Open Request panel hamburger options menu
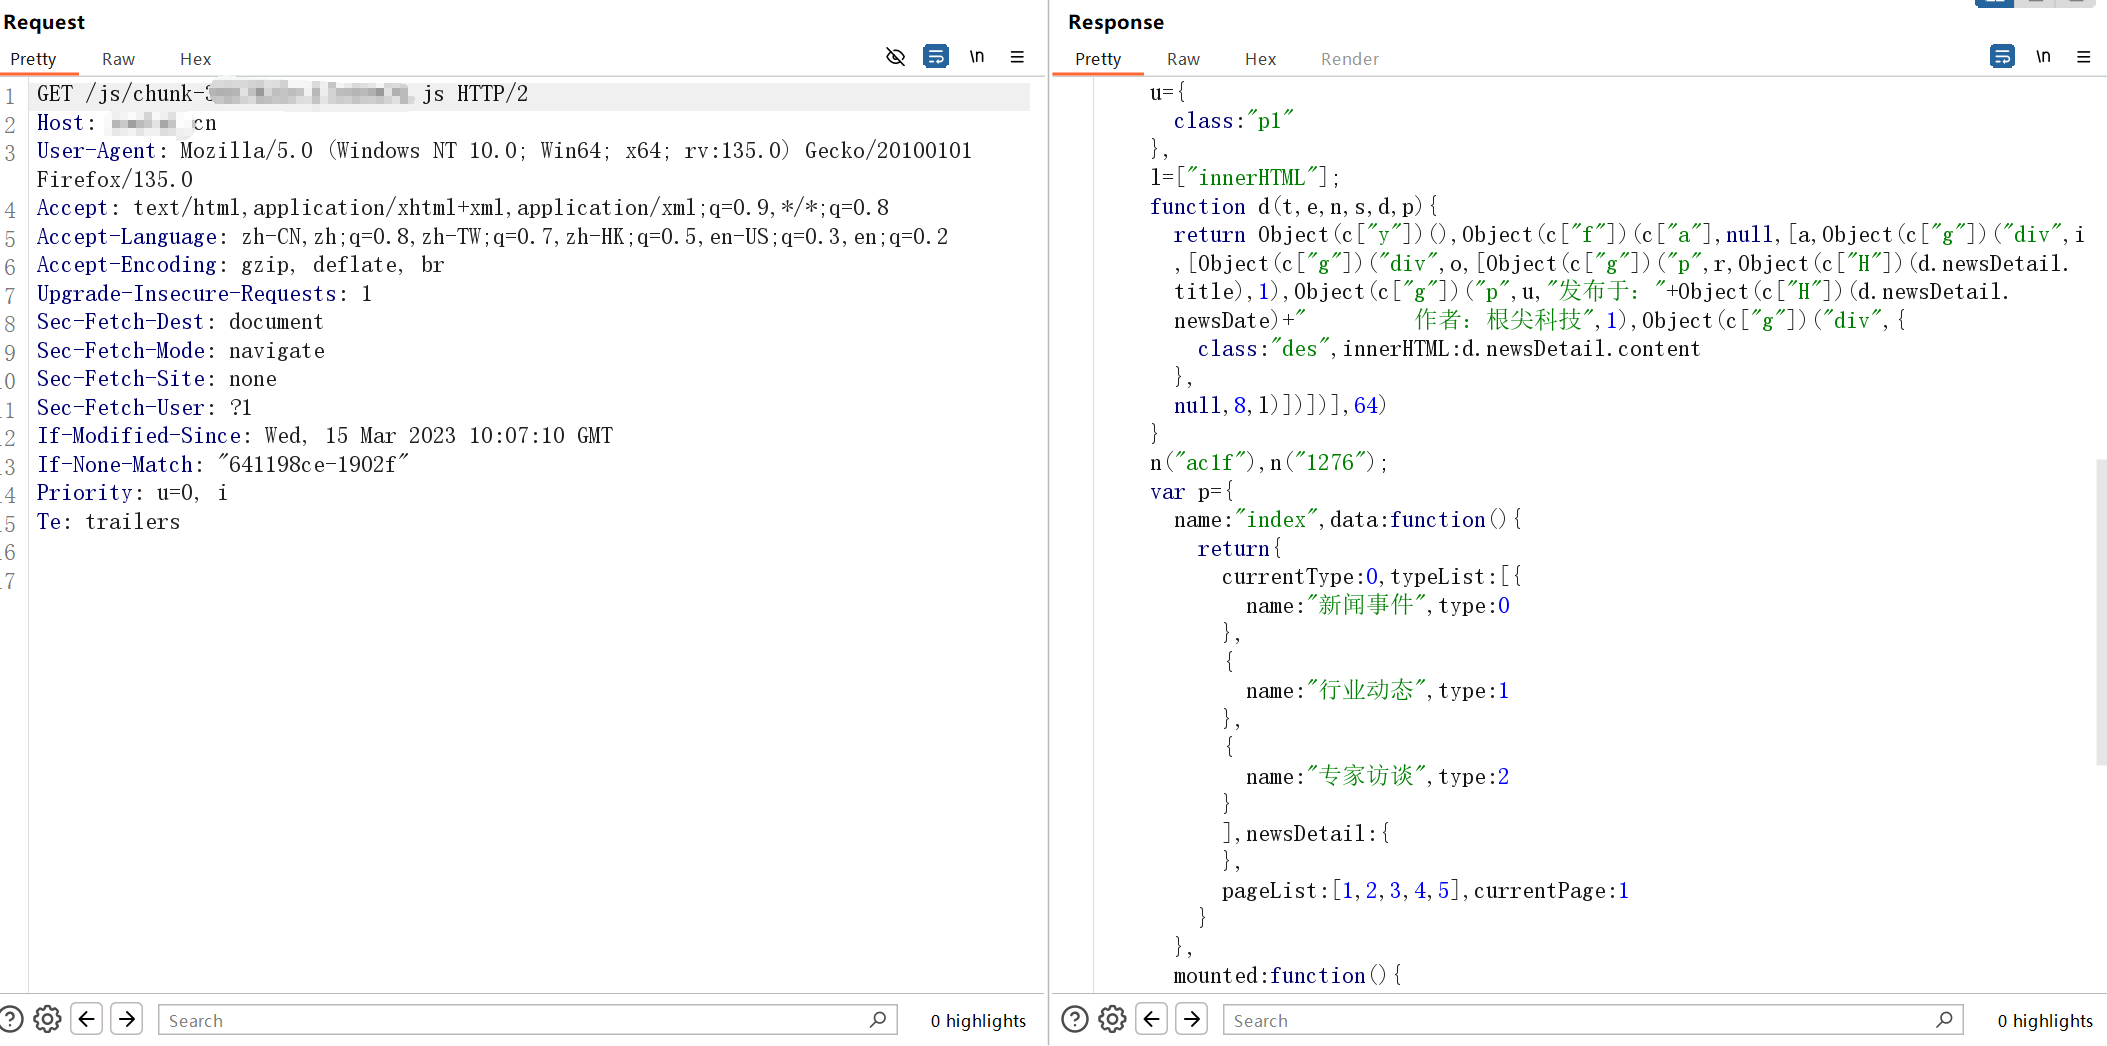Viewport: 2107px width, 1046px height. click(1017, 57)
